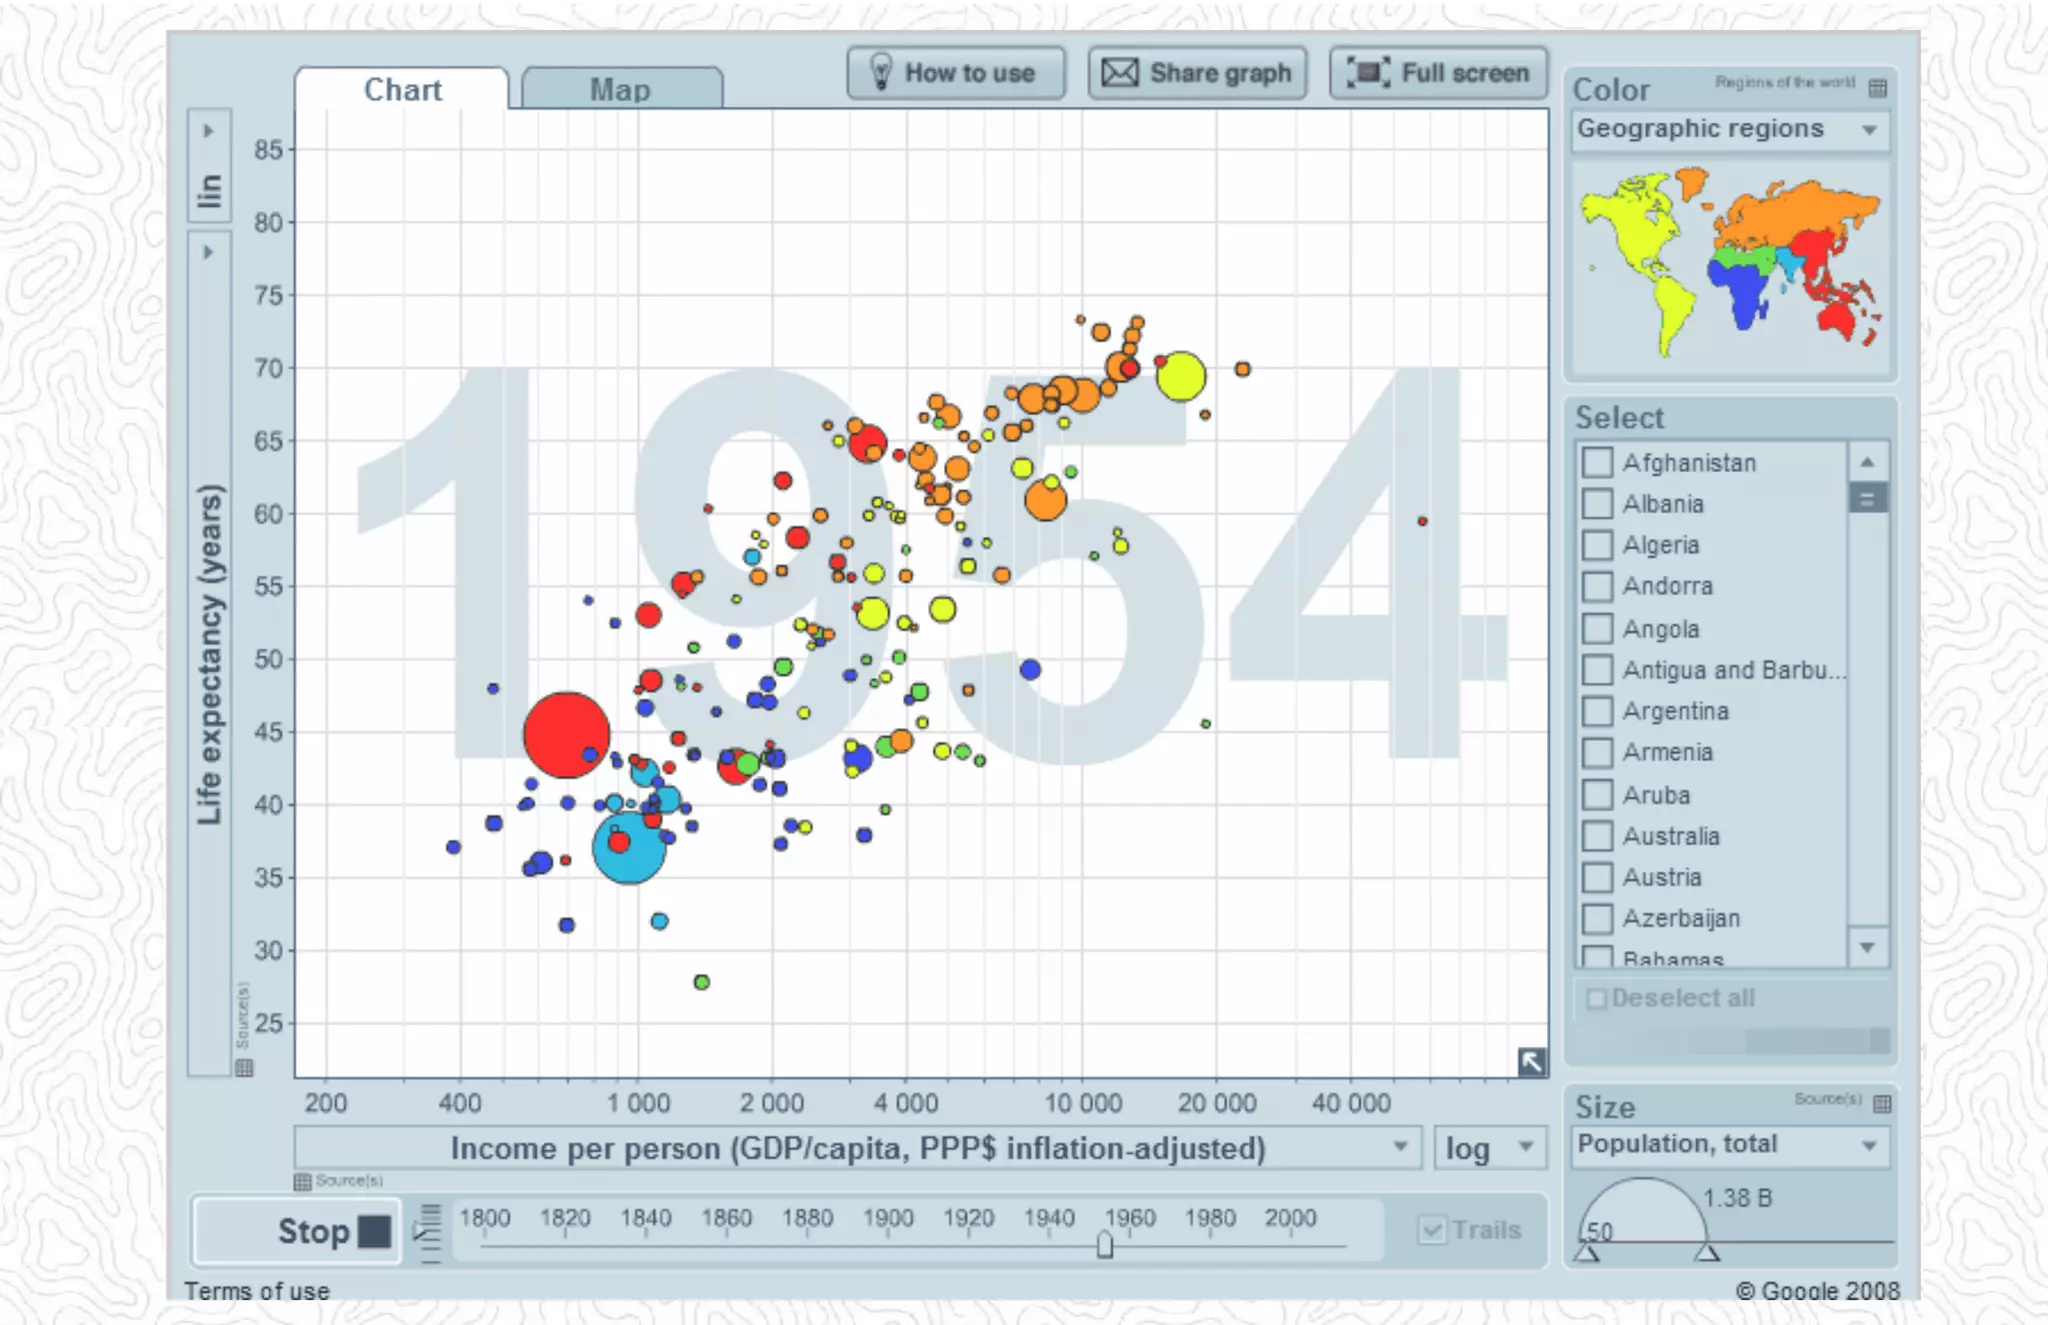Switch to the Map tab
The width and height of the screenshot is (2048, 1325).
click(621, 90)
